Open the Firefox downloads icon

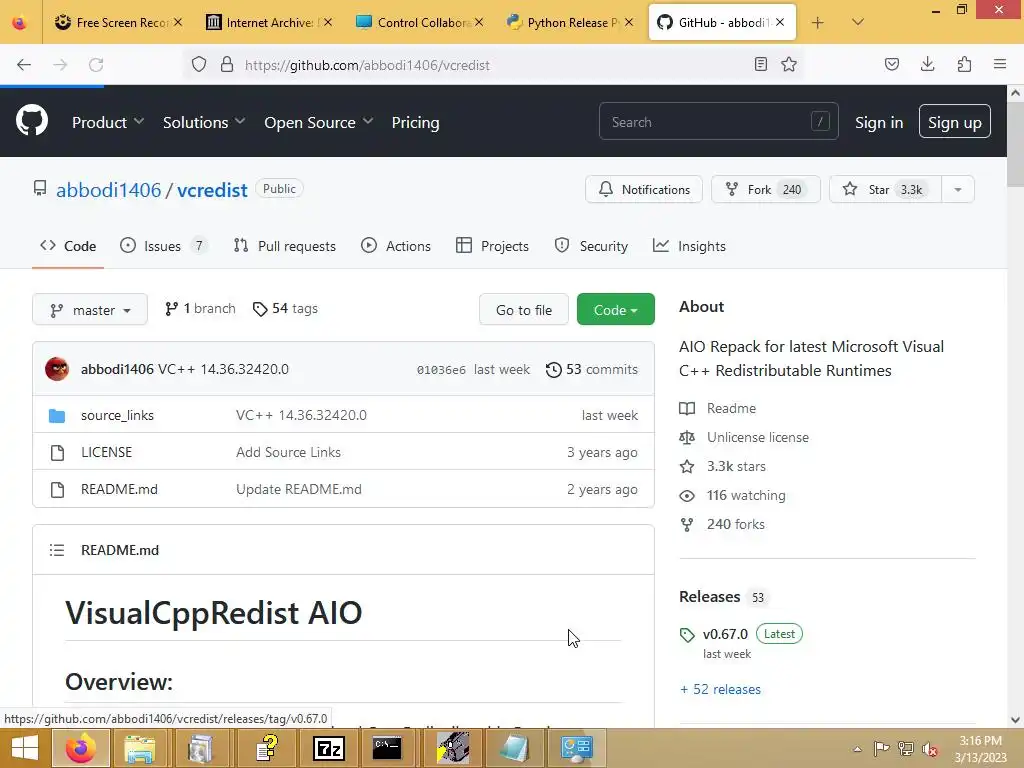click(x=927, y=64)
